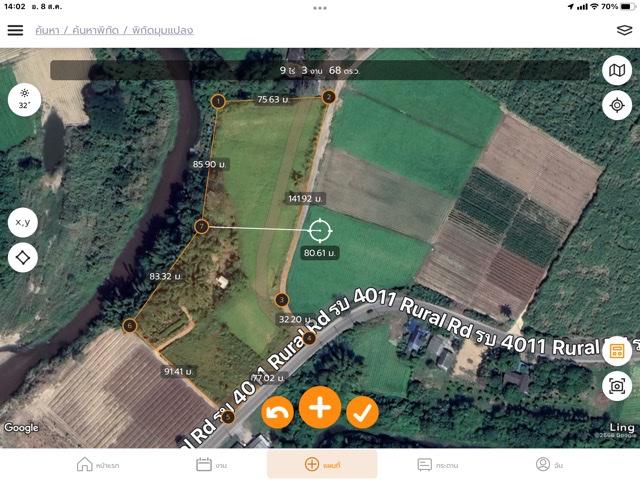Viewport: 640px width, 480px height.
Task: Open the hamburger menu
Action: (x=15, y=30)
